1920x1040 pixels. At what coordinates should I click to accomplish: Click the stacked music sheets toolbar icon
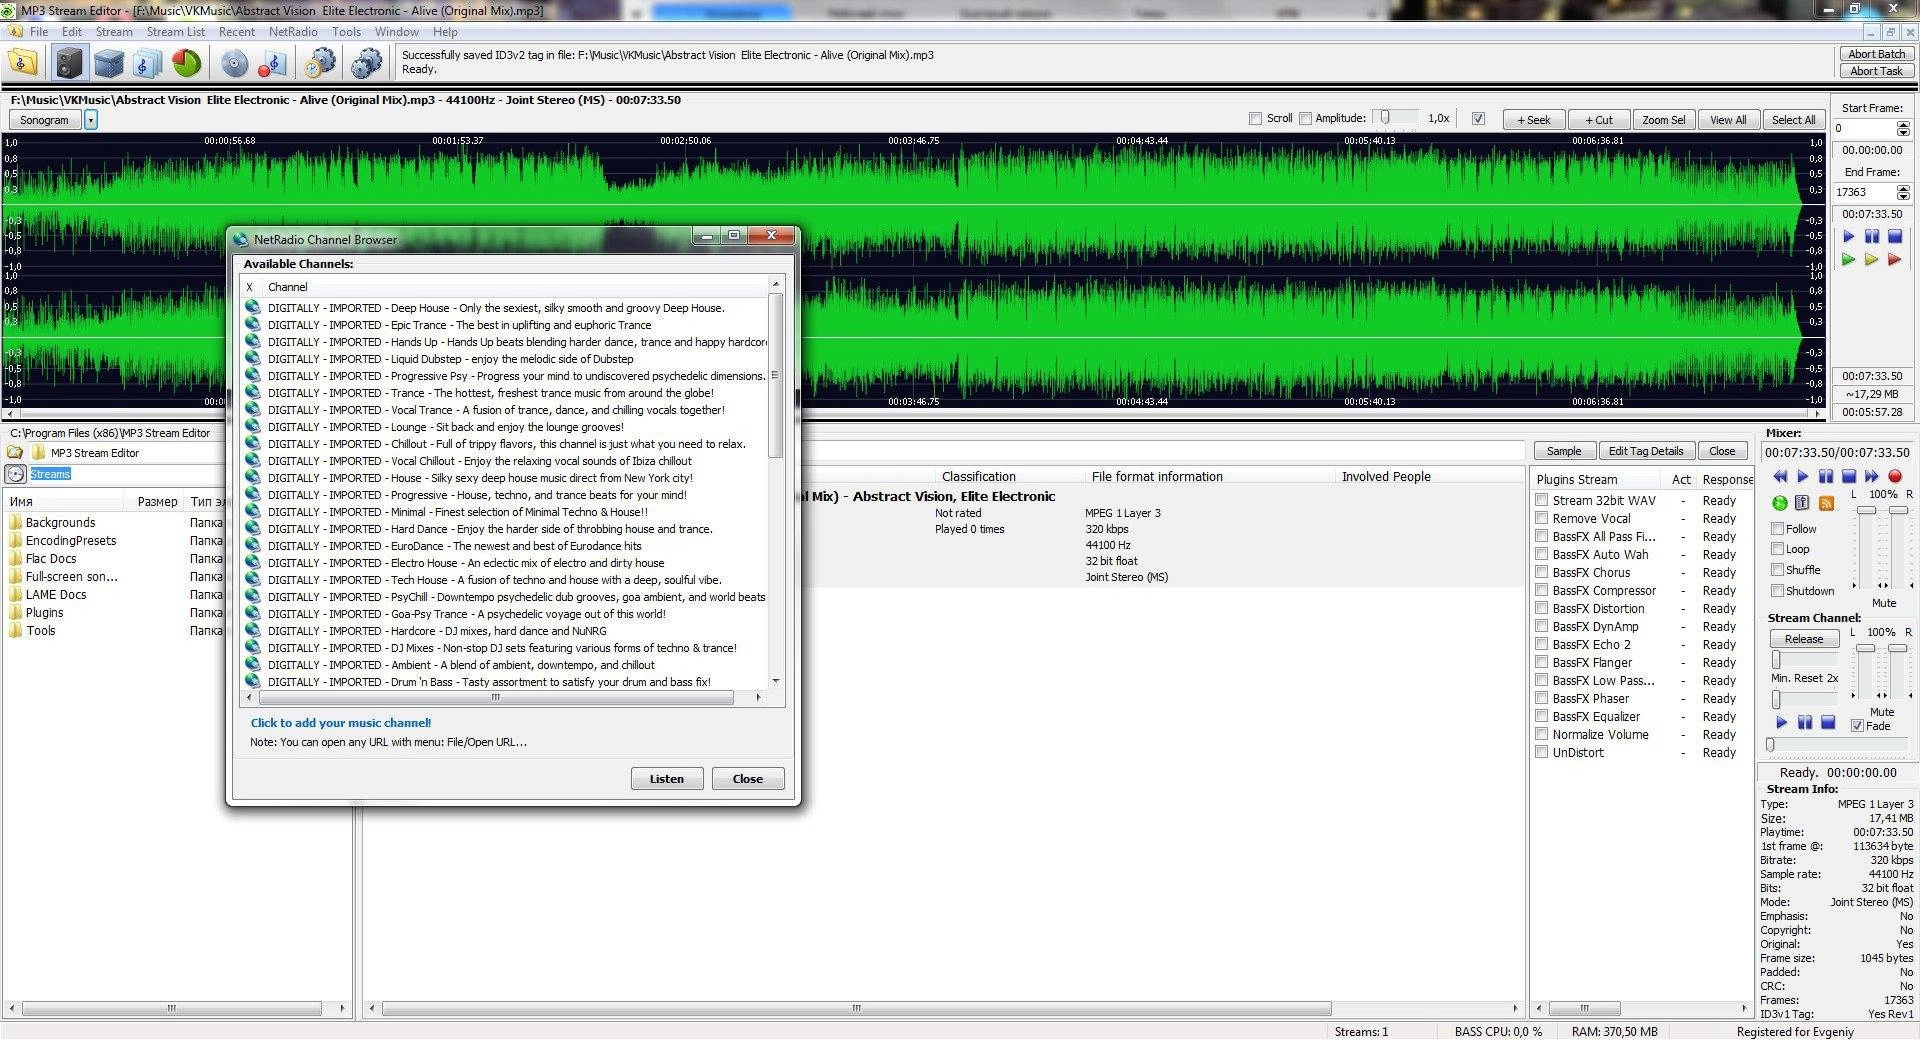pyautogui.click(x=146, y=63)
